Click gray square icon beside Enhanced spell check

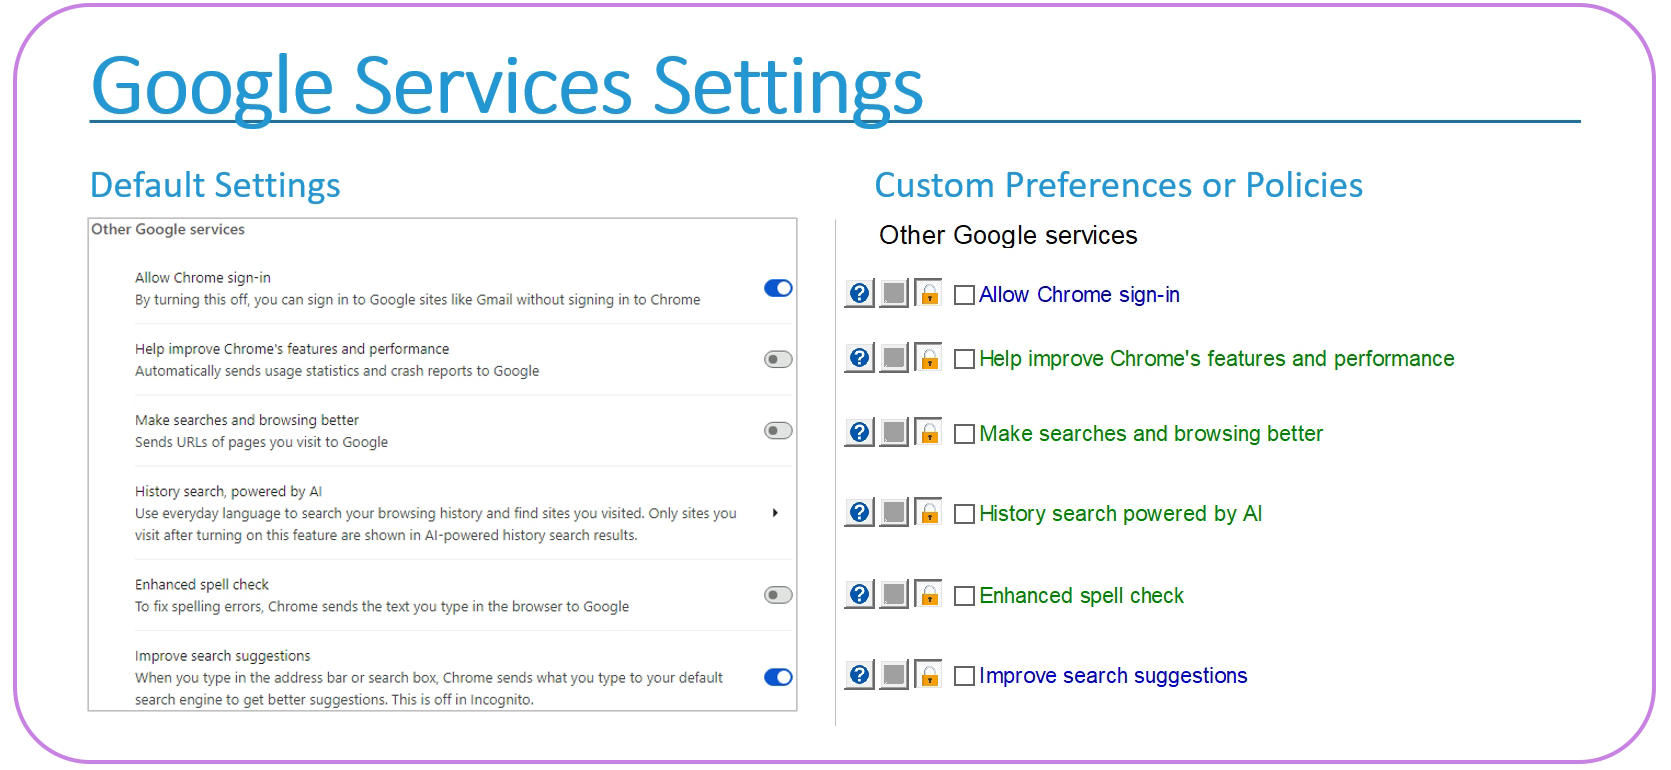click(894, 595)
